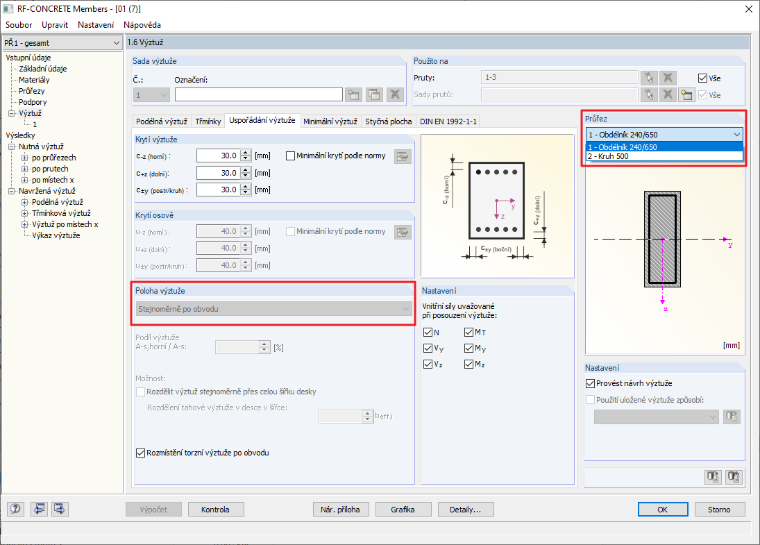
Task: Select 2 - Kruh 500 from dropdown list
Action: pyautogui.click(x=664, y=156)
